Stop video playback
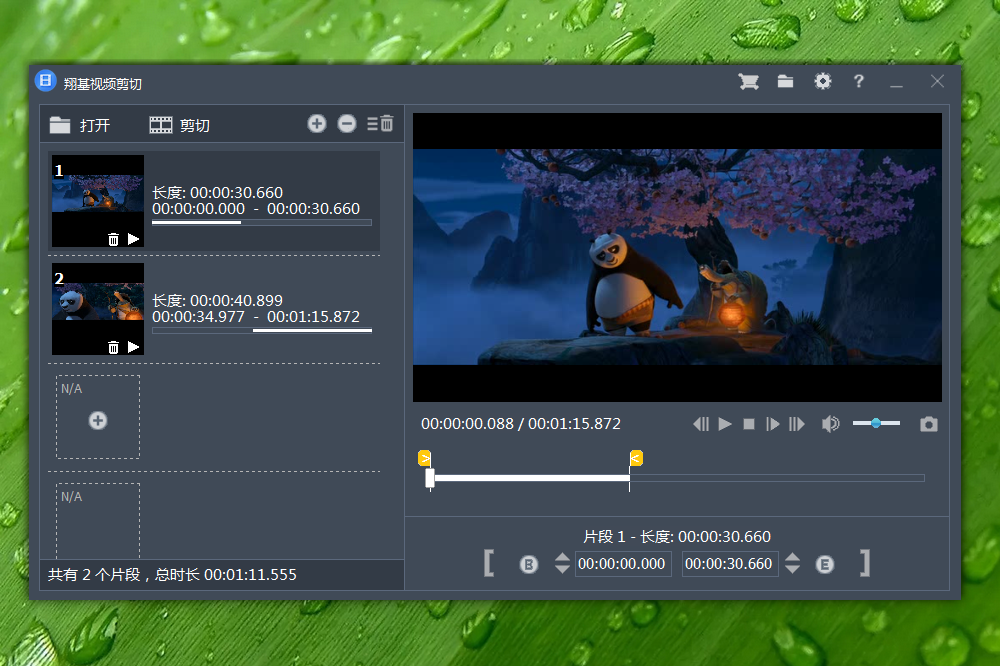The width and height of the screenshot is (1000, 666). pyautogui.click(x=749, y=424)
